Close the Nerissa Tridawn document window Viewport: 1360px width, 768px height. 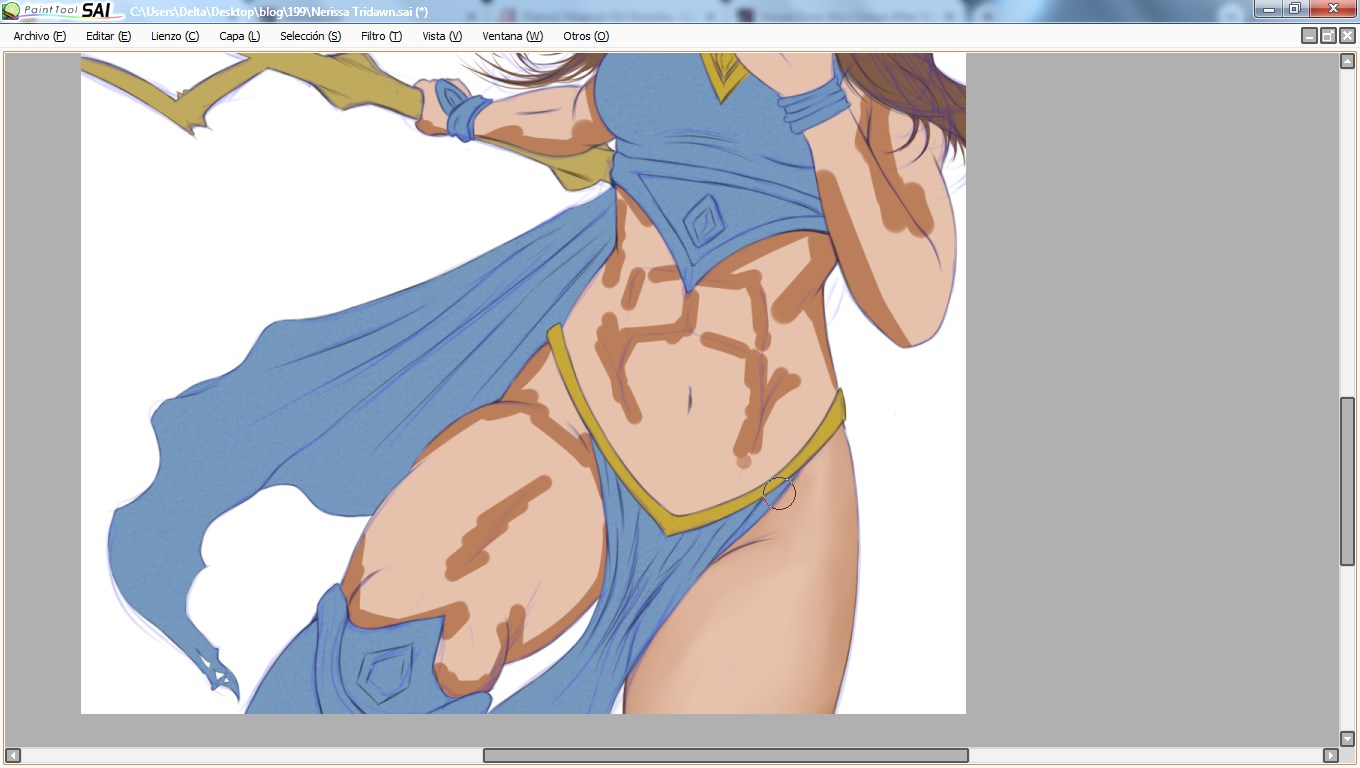coord(1347,36)
